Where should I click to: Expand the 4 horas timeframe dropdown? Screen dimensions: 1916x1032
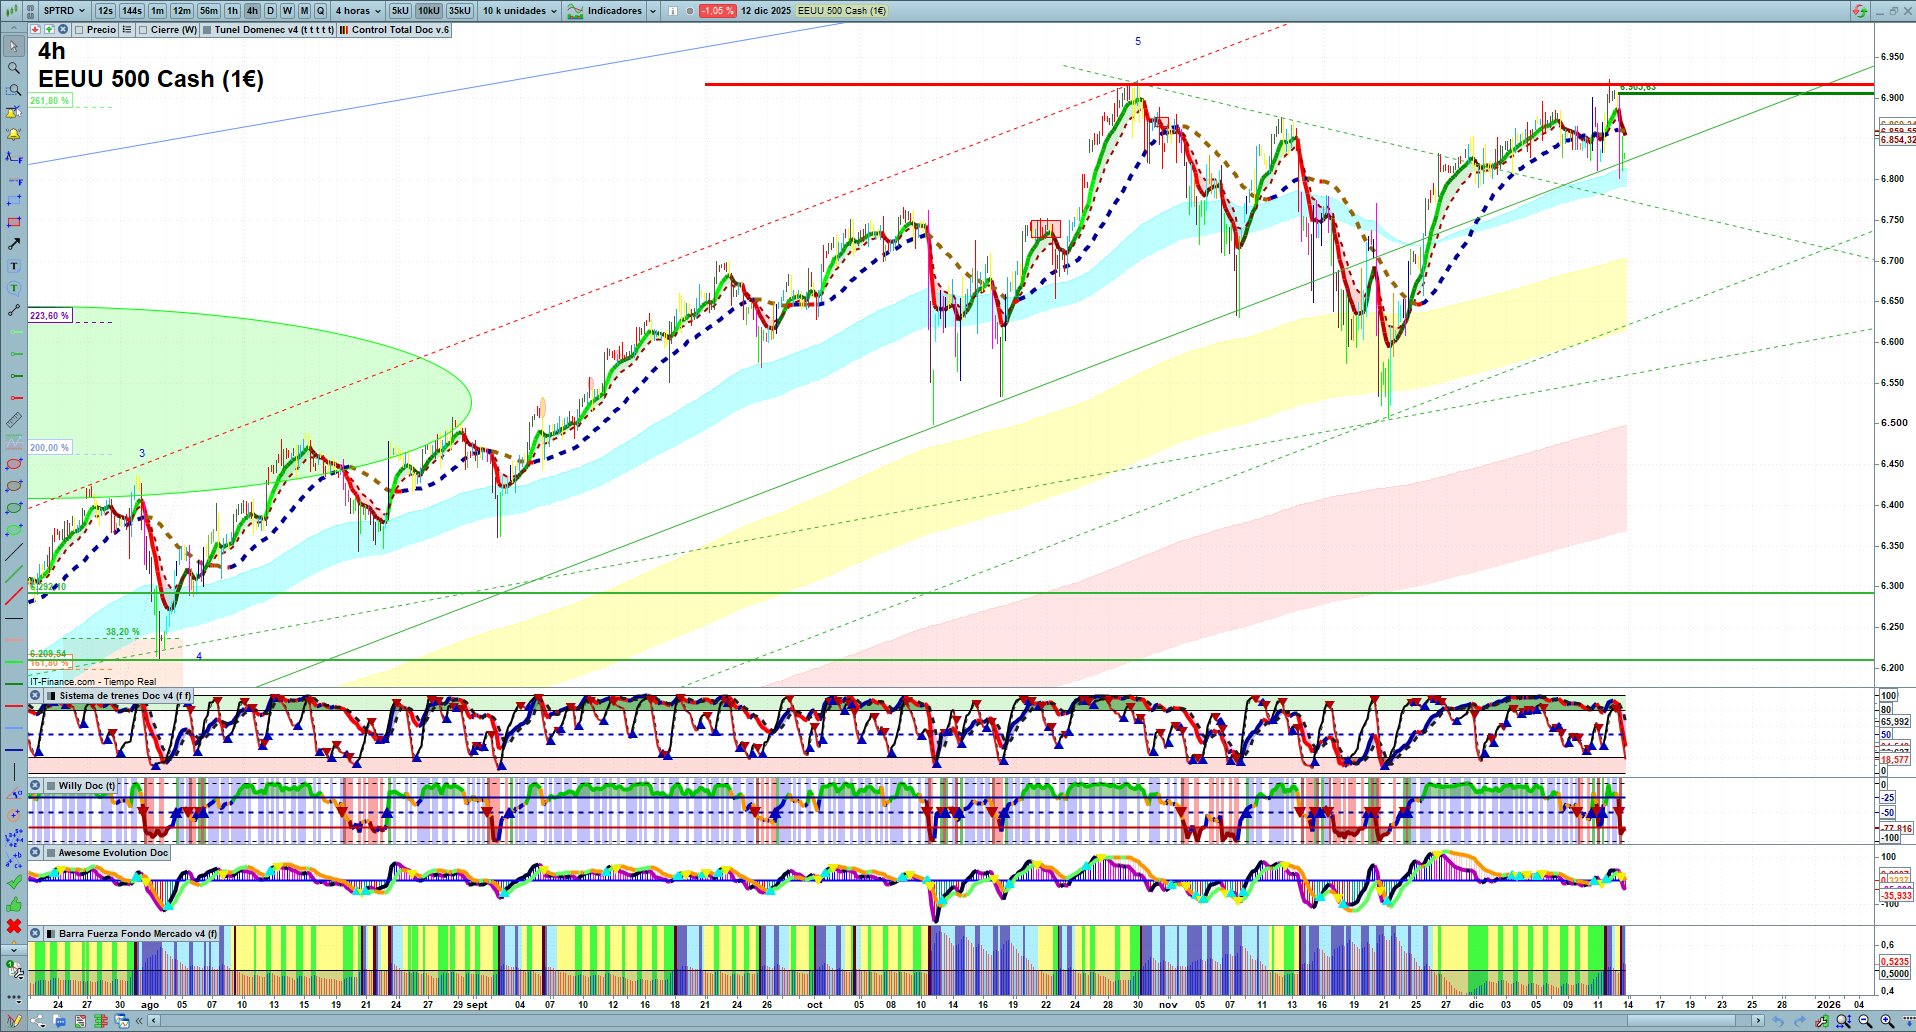(358, 11)
